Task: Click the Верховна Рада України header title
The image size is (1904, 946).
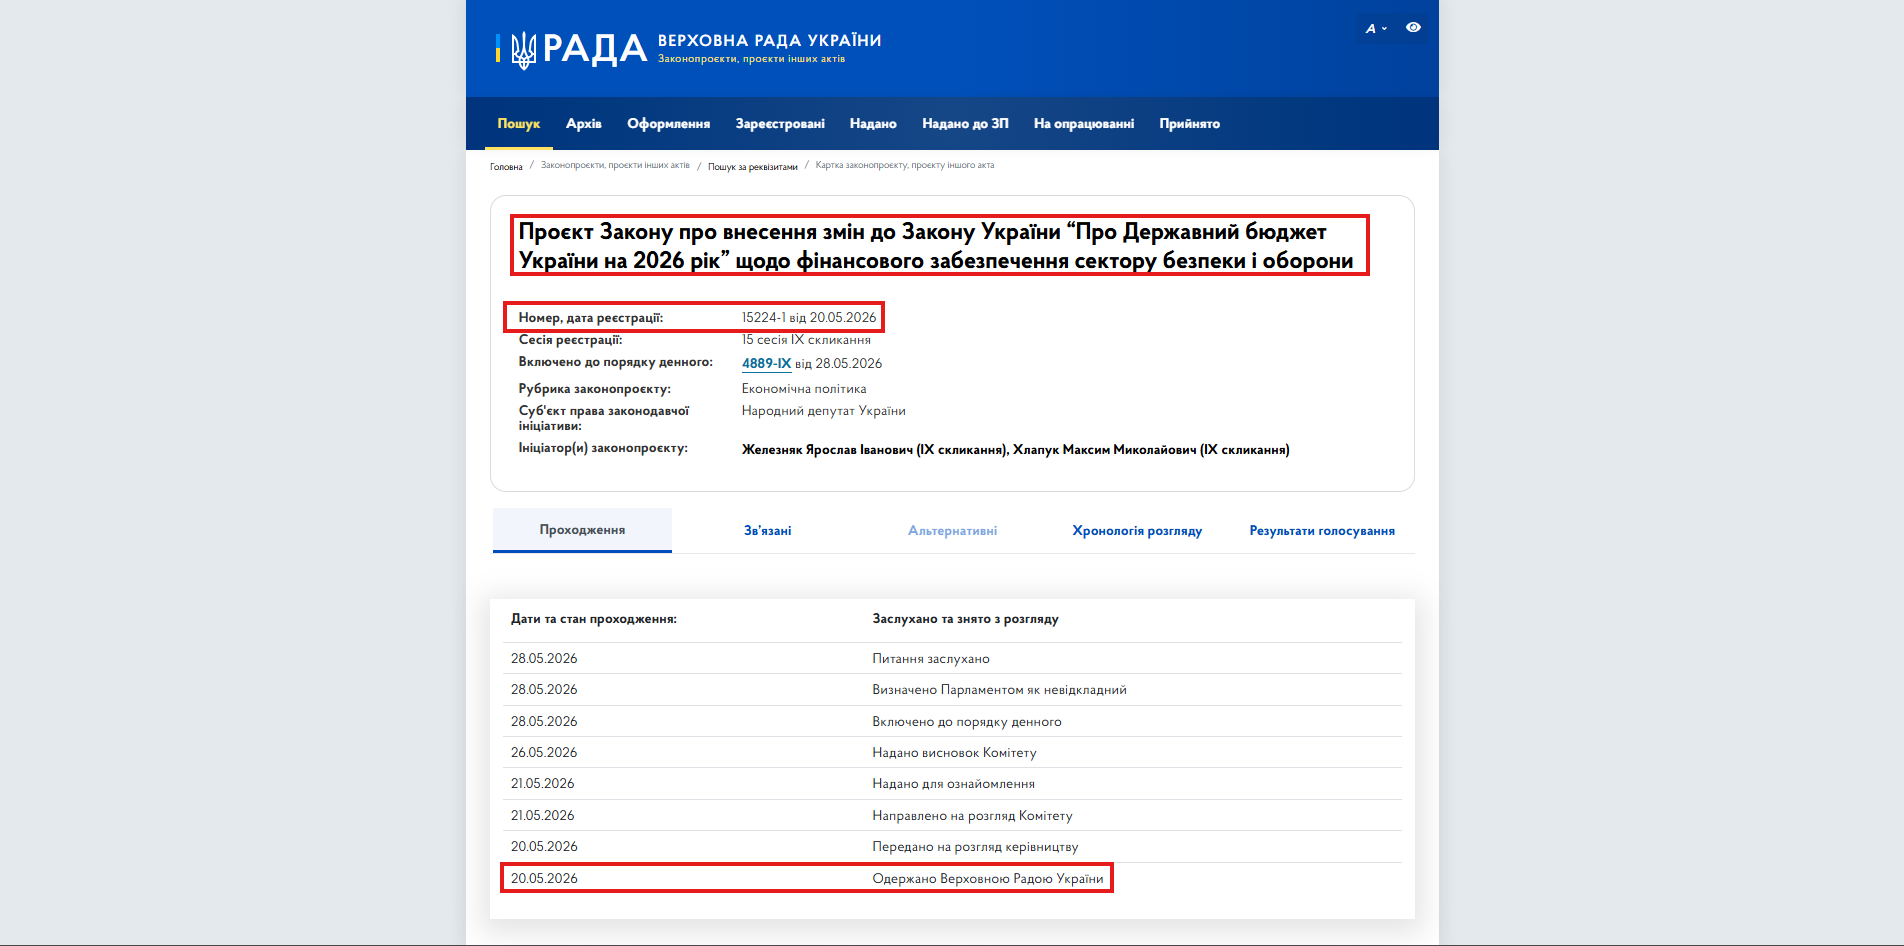Action: pos(770,41)
